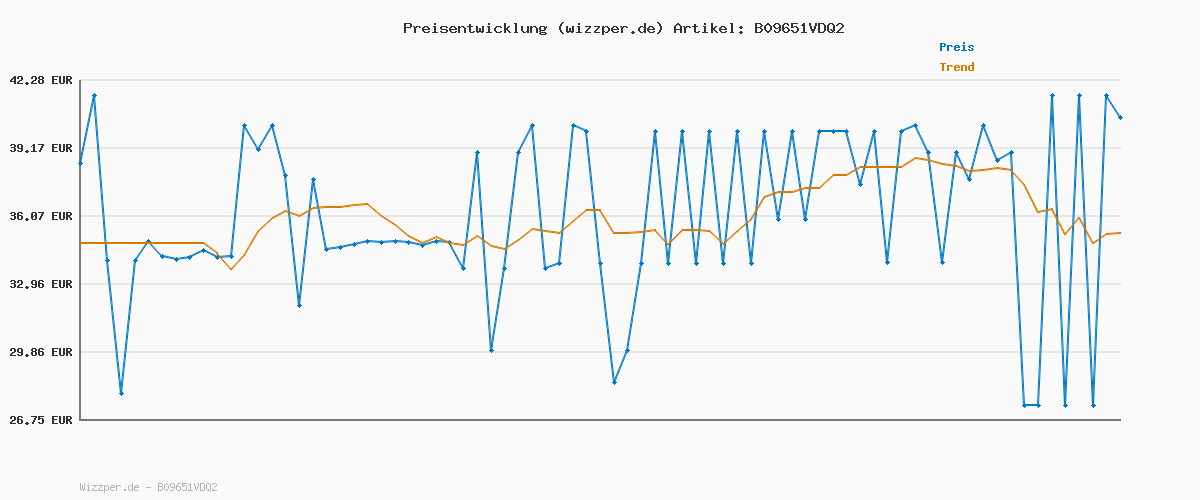Image resolution: width=1200 pixels, height=500 pixels.
Task: Click the article ID 'B09651VDQ2' in the title
Action: pyautogui.click(x=799, y=28)
